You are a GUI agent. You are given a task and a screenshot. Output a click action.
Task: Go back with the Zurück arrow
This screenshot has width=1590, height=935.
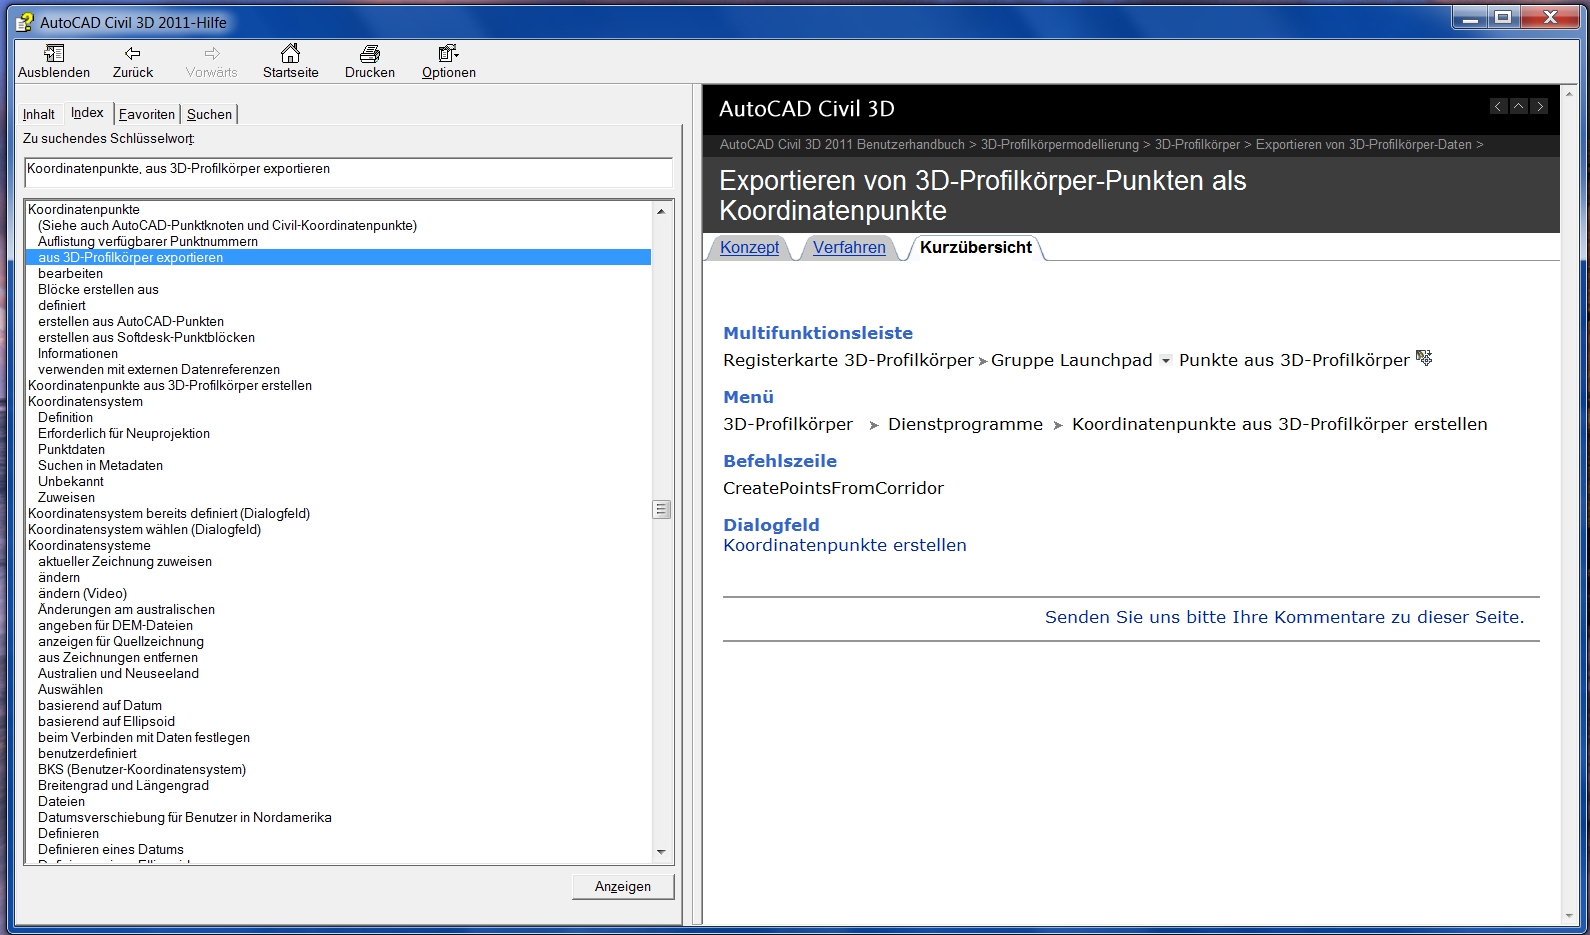pyautogui.click(x=132, y=53)
